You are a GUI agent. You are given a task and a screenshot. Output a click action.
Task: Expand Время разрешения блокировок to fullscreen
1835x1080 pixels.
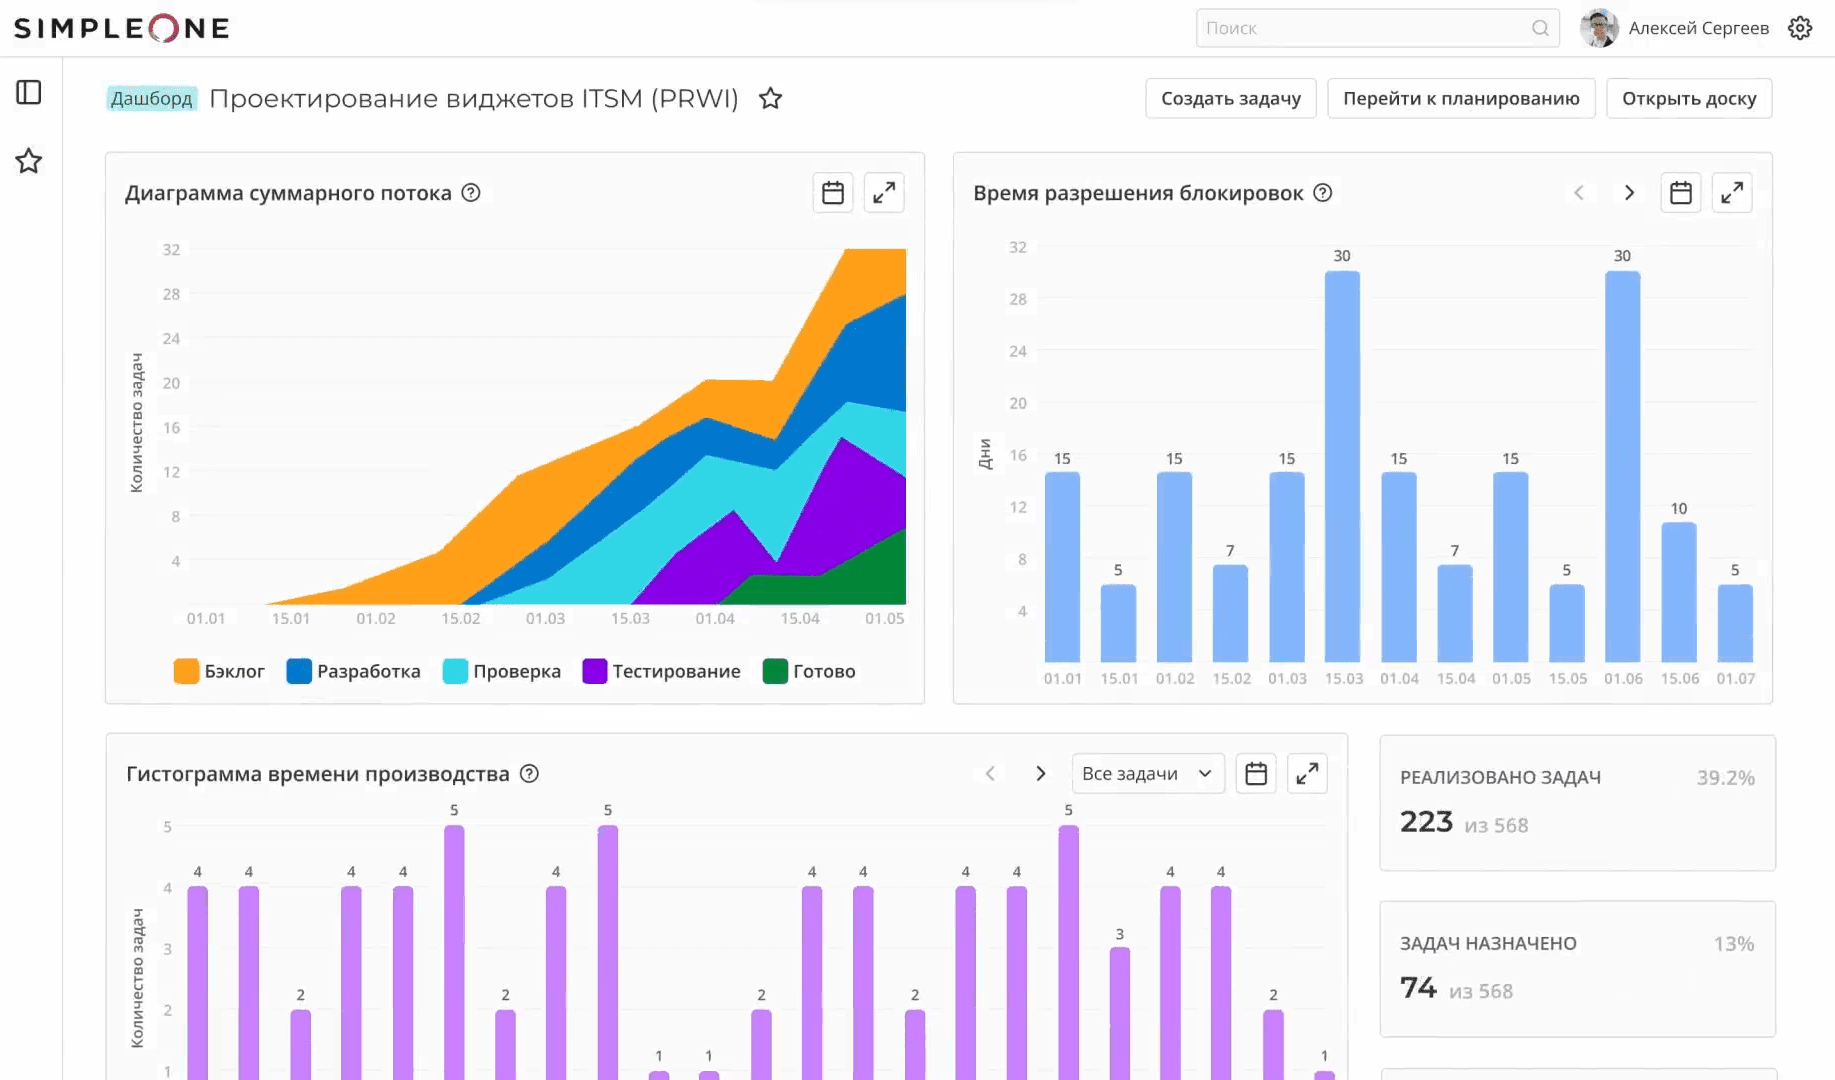point(1732,193)
